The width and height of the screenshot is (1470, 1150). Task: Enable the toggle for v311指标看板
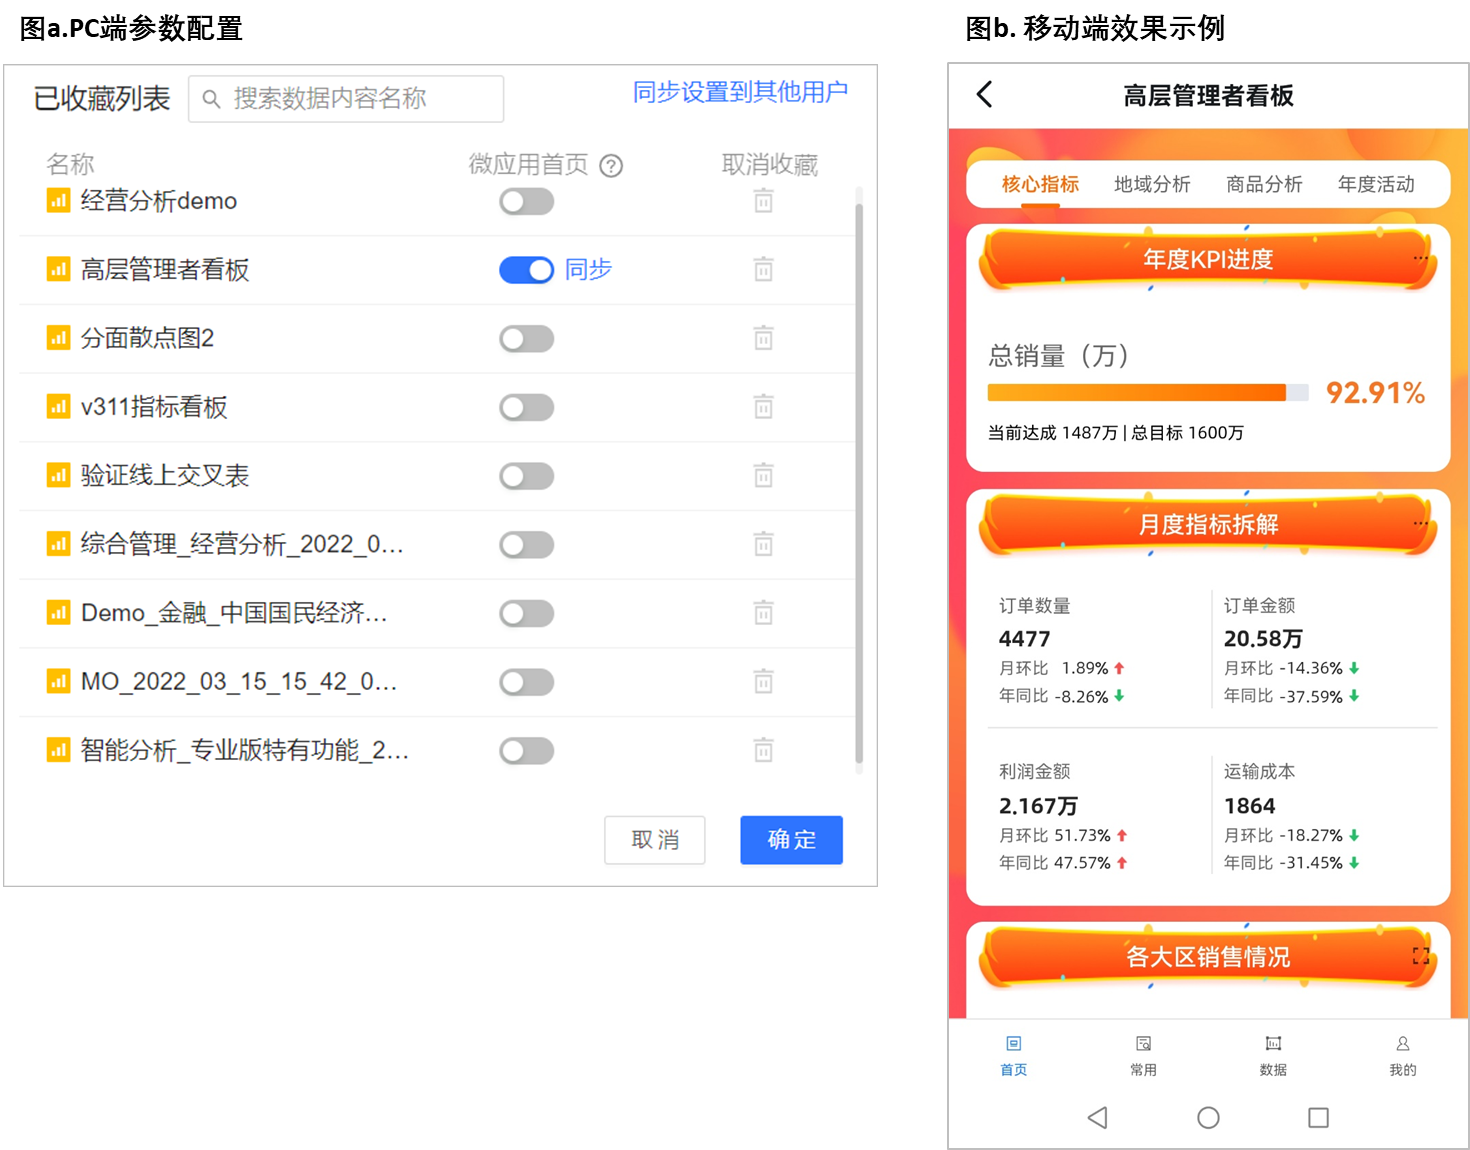point(526,407)
